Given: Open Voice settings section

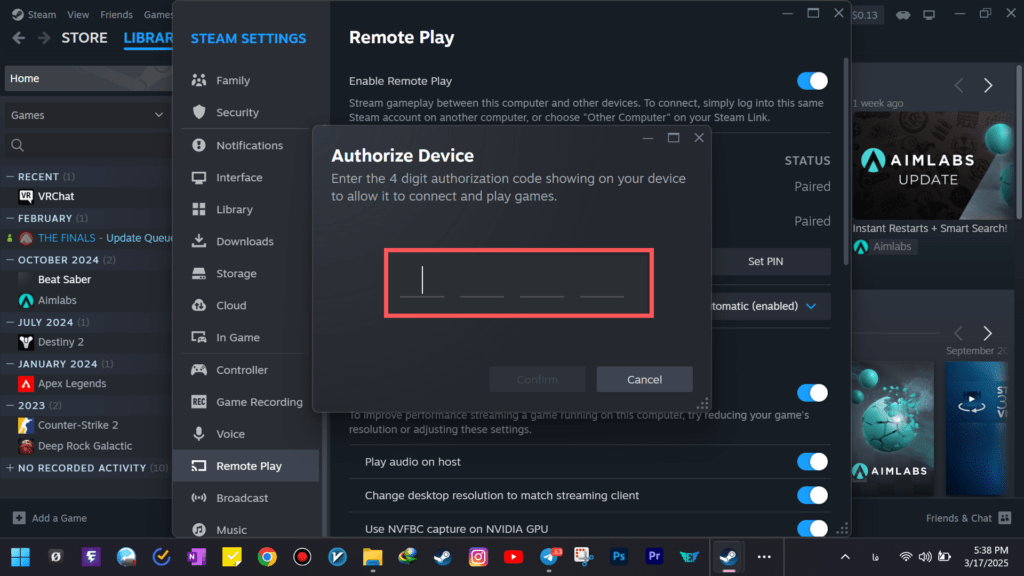Looking at the screenshot, I should tap(230, 434).
